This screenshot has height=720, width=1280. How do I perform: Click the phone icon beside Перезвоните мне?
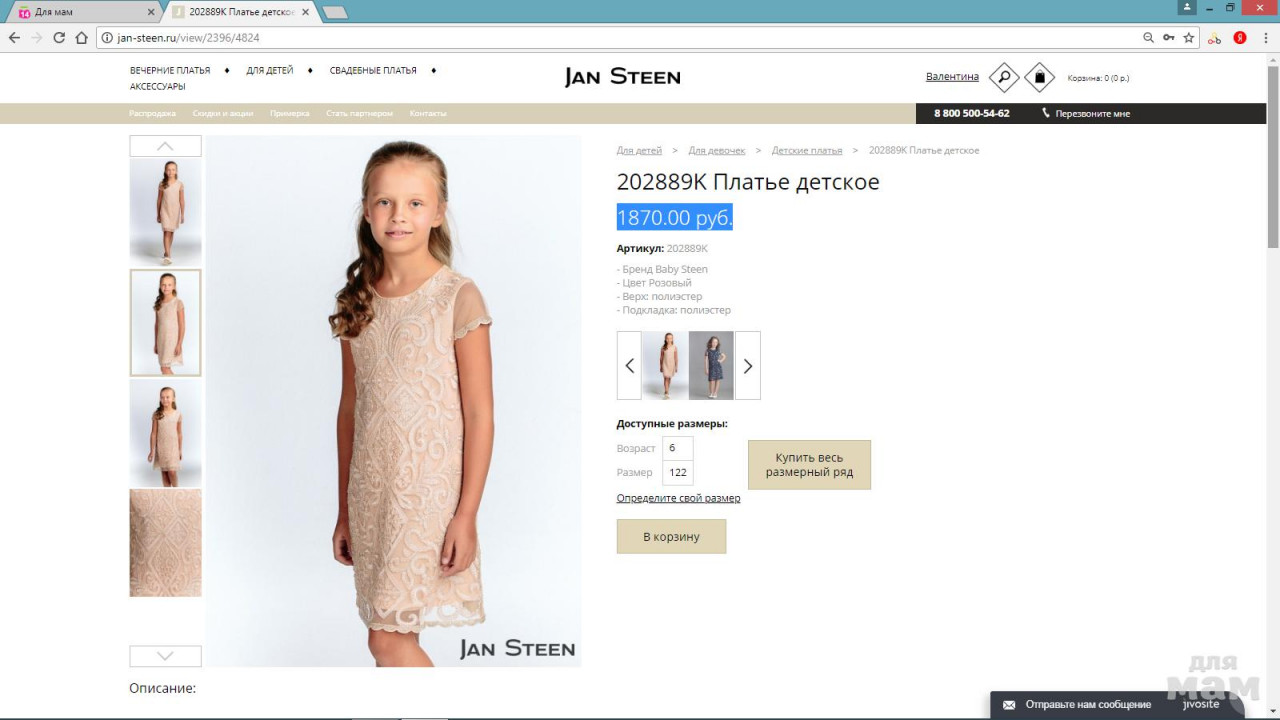(1046, 113)
